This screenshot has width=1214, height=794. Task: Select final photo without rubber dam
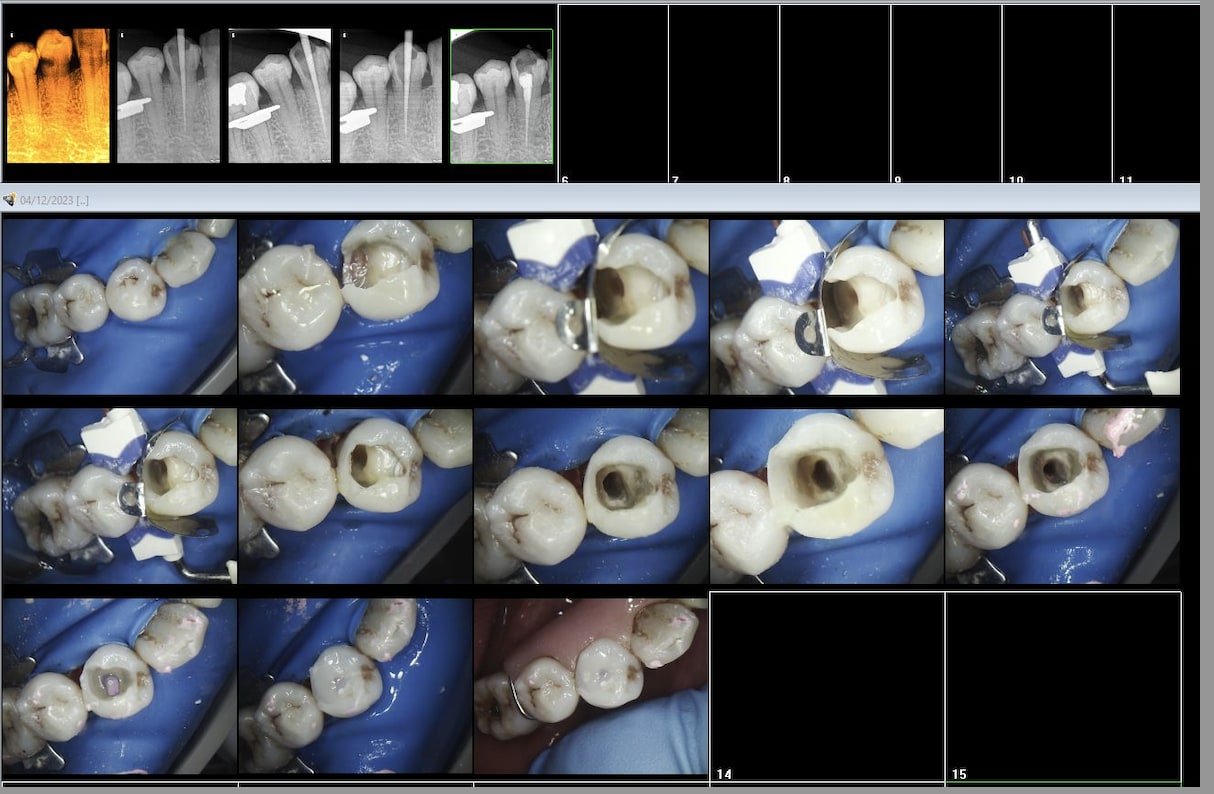click(590, 686)
